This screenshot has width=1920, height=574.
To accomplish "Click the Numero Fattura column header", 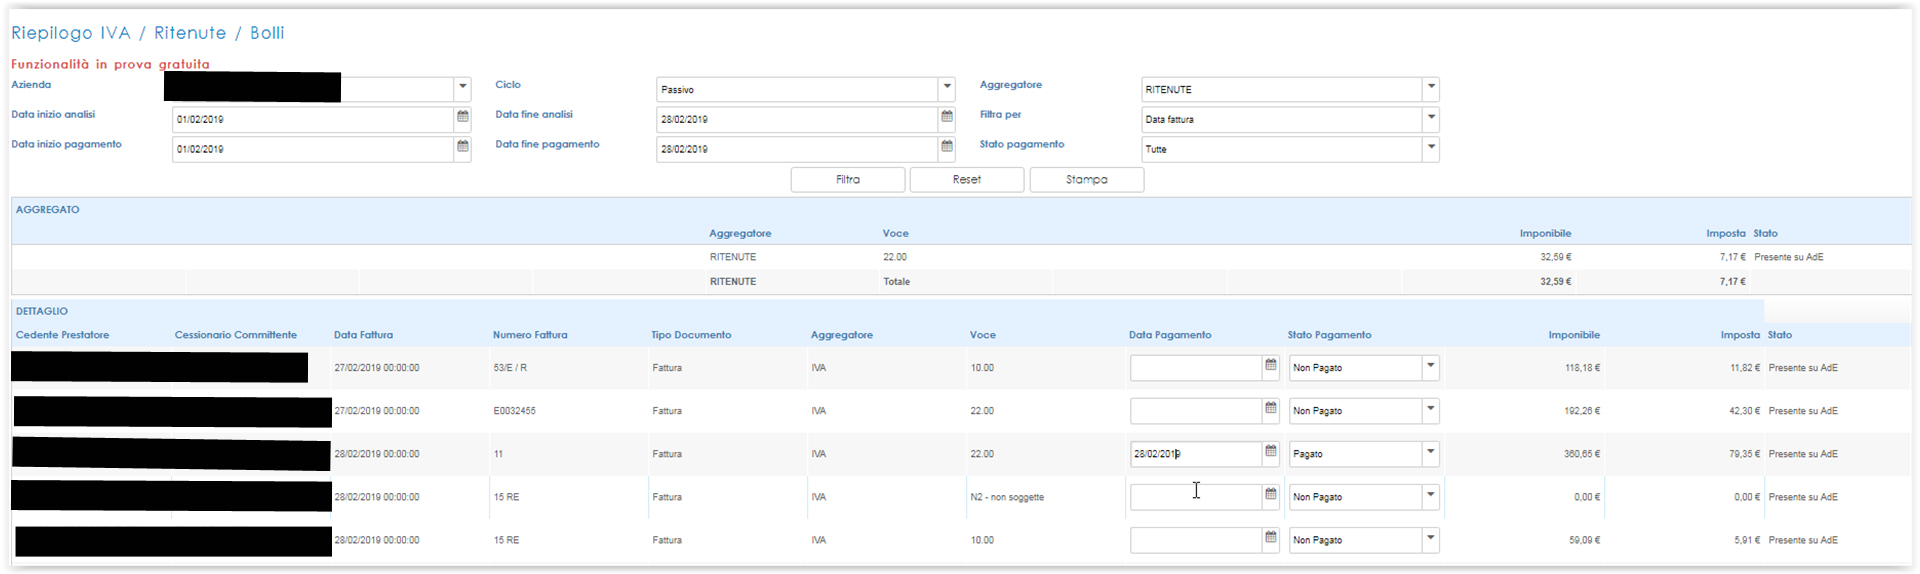I will [x=530, y=335].
